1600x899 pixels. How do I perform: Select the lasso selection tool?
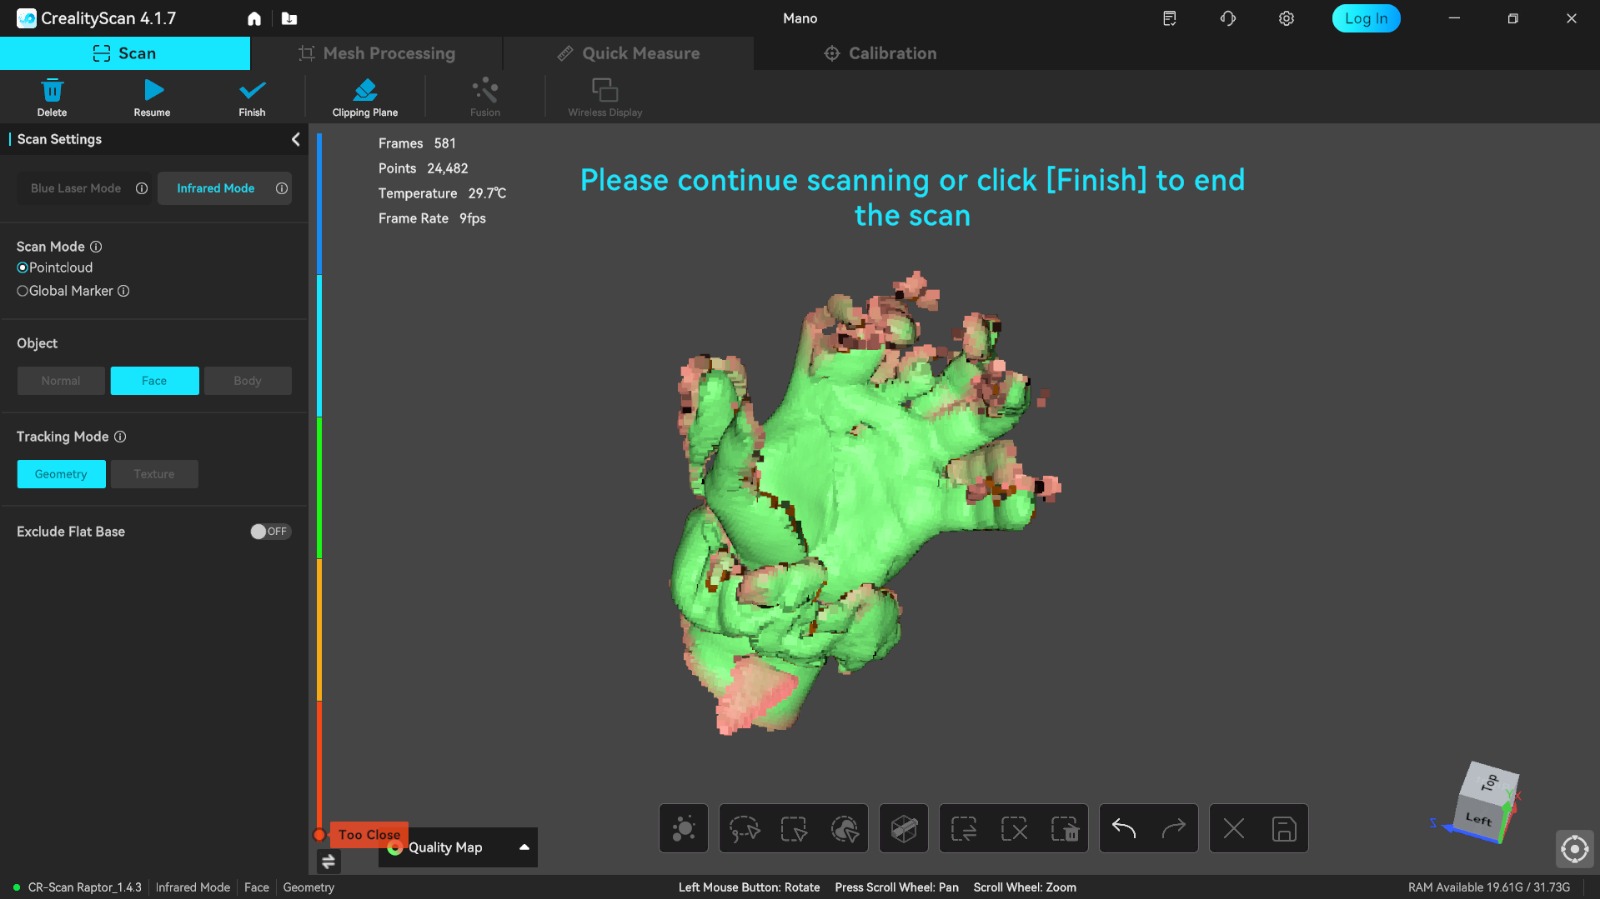tap(744, 828)
